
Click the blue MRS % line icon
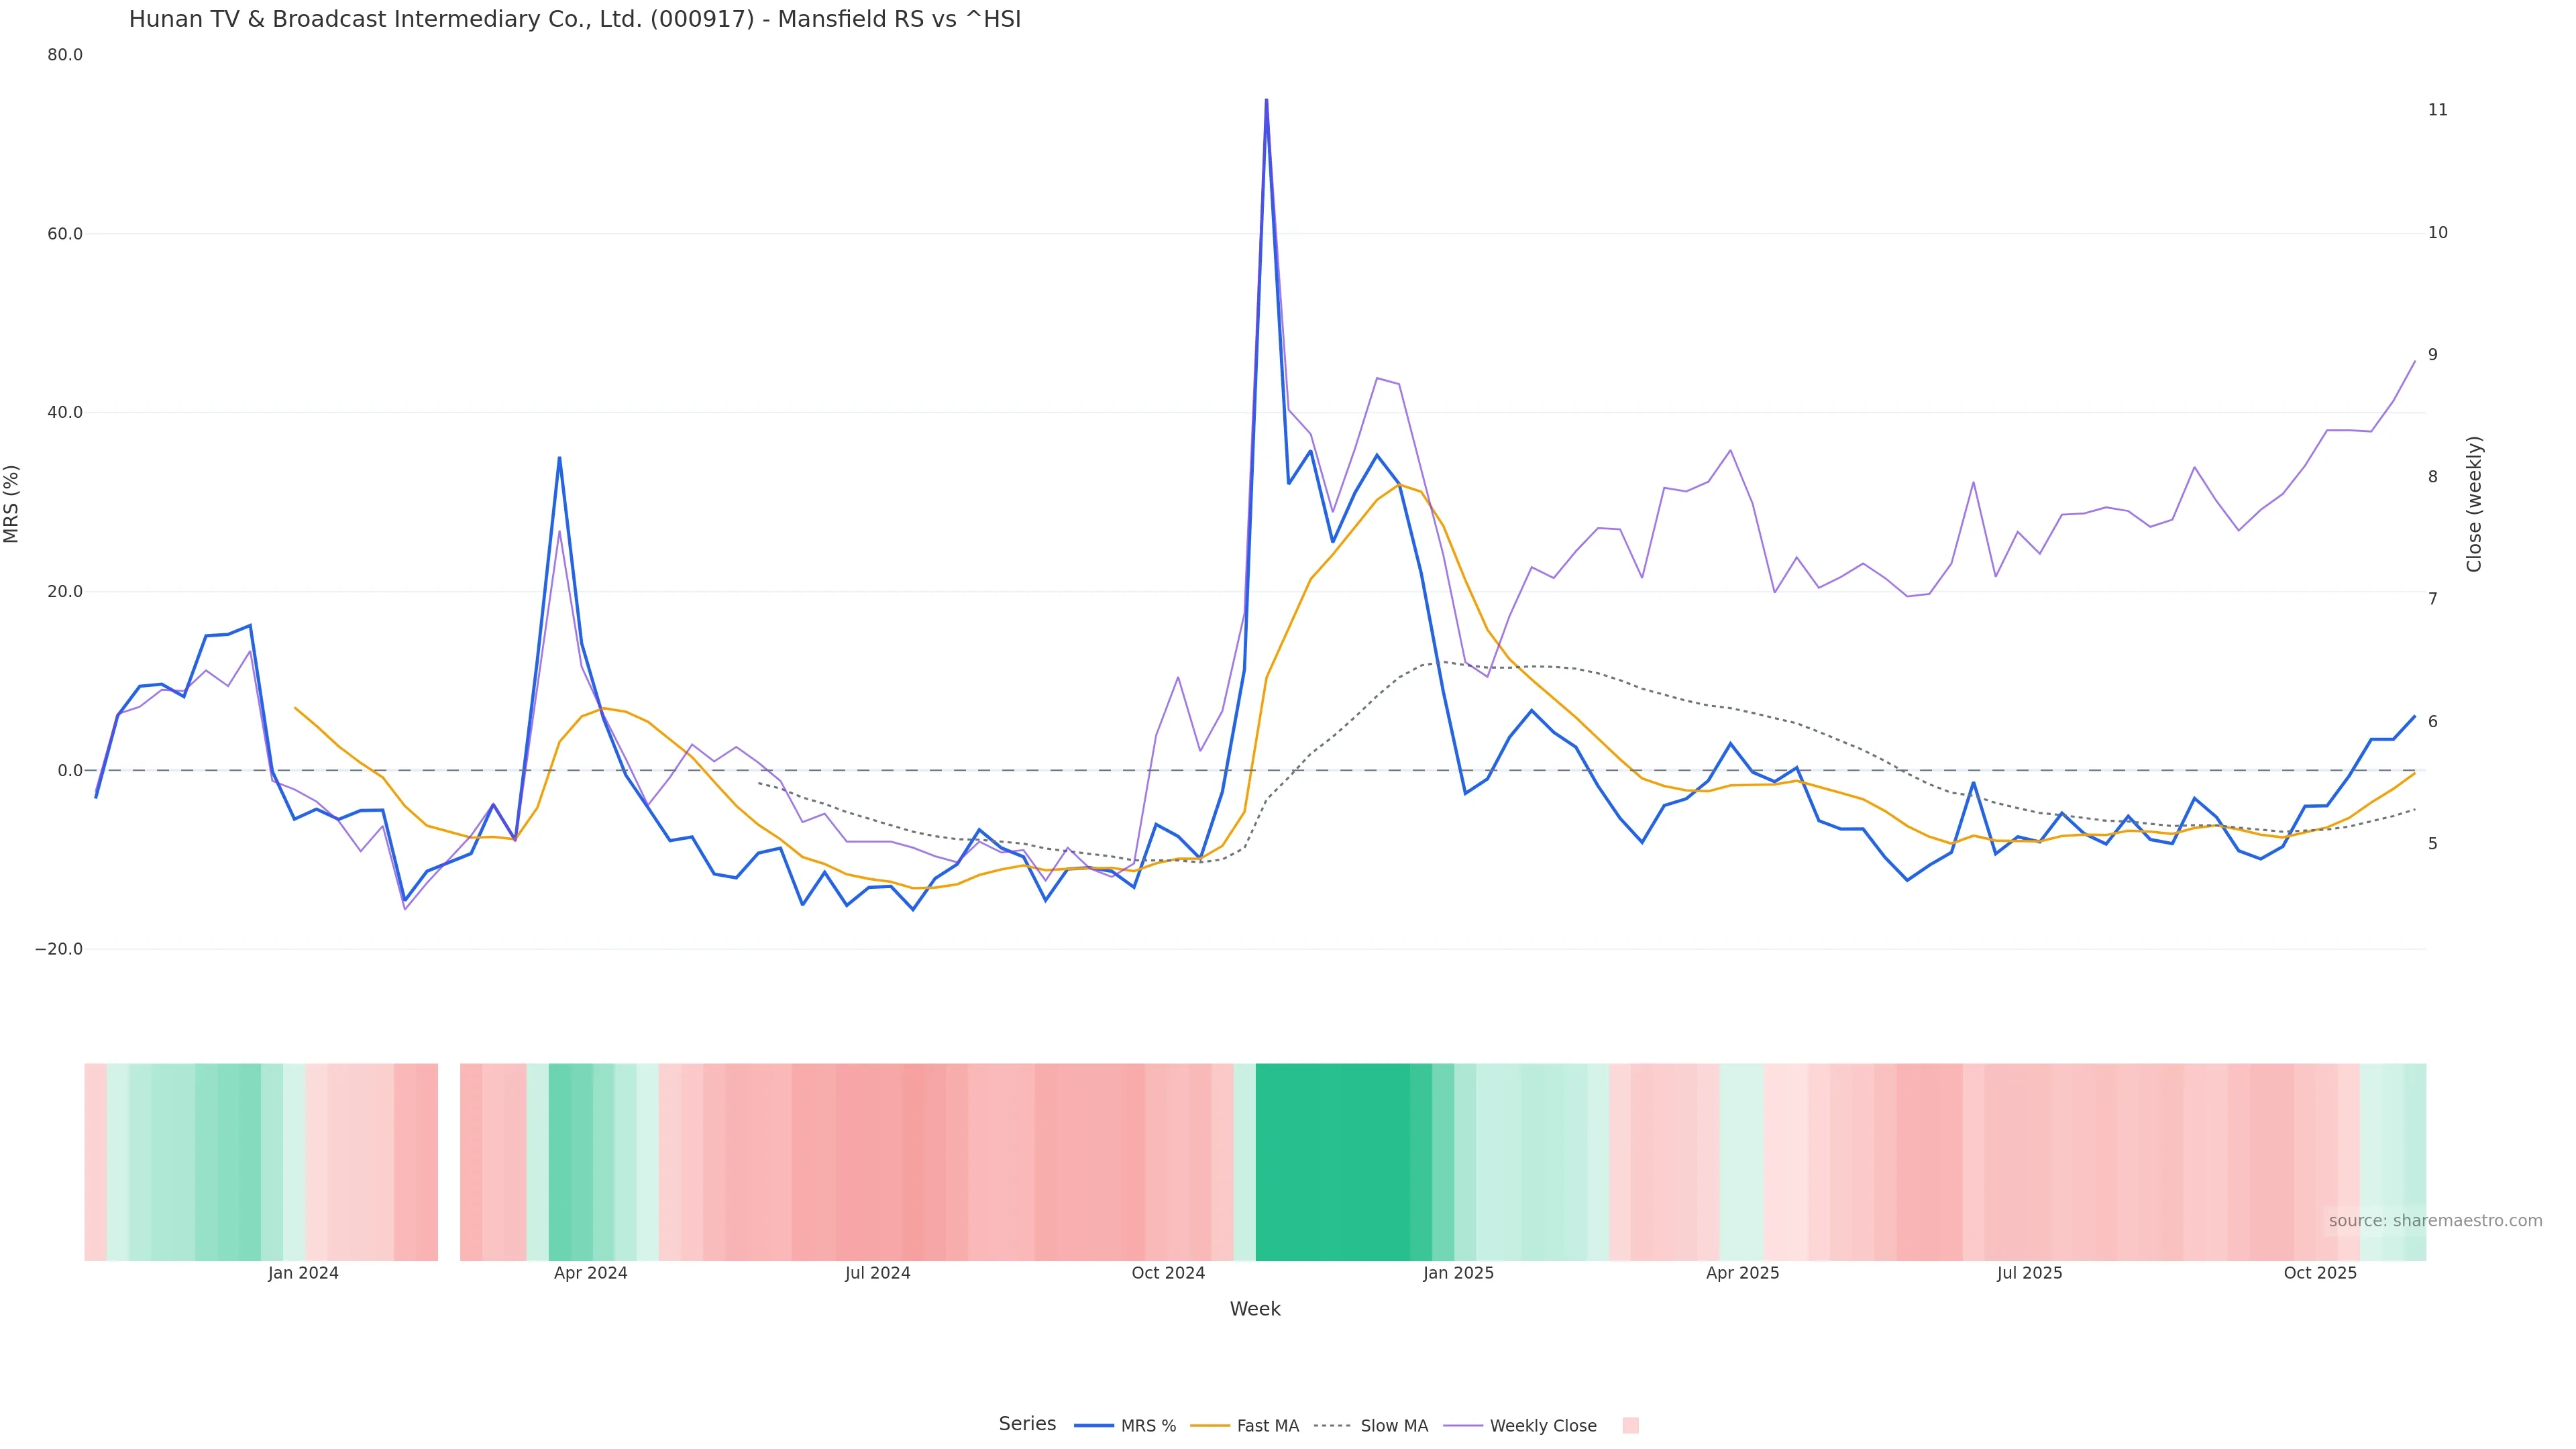[x=1094, y=1426]
